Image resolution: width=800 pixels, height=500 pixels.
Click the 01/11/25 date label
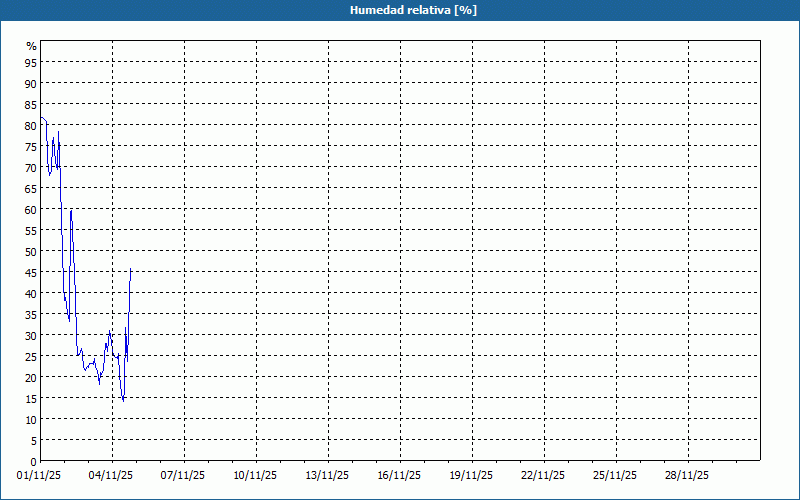39,476
